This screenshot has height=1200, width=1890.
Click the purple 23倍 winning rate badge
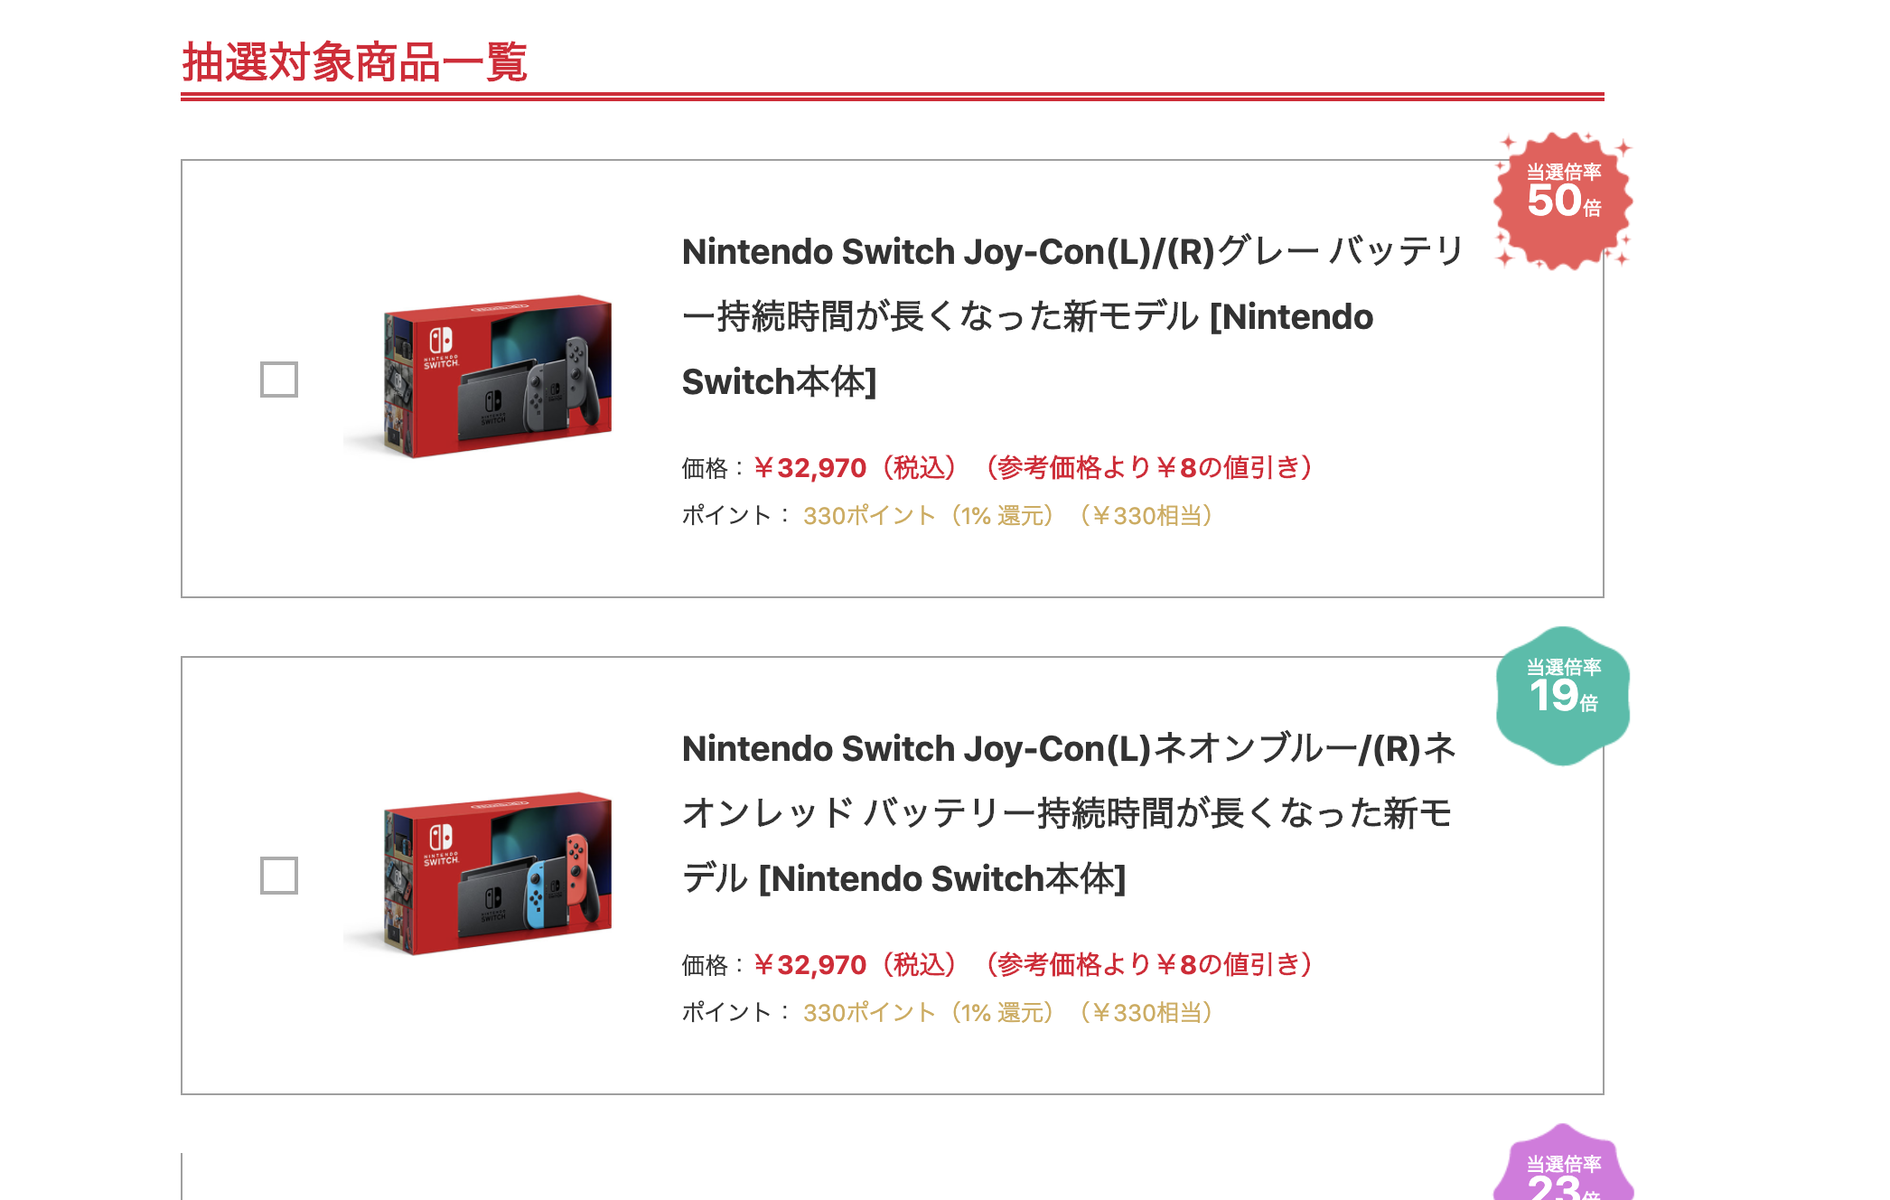pyautogui.click(x=1563, y=1163)
